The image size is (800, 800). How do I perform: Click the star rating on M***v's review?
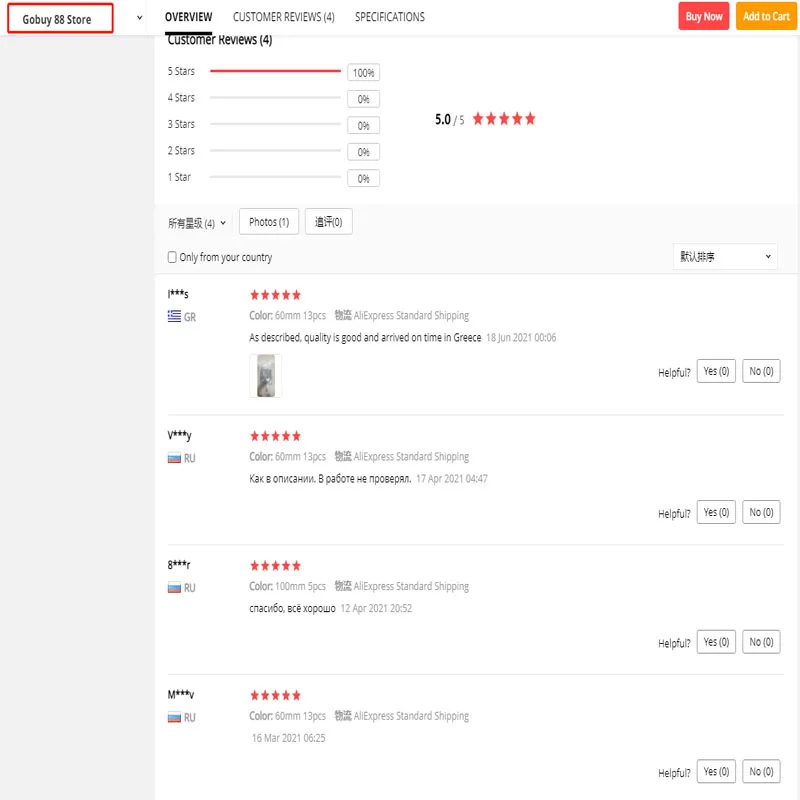tap(275, 695)
